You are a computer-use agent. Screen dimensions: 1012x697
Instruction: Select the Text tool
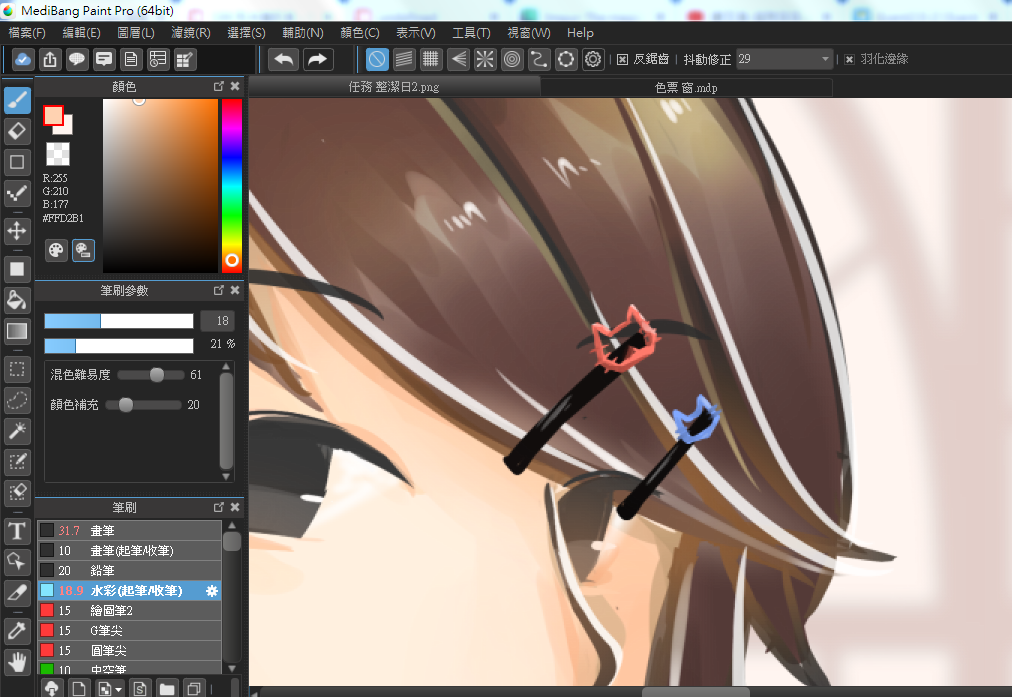coord(17,531)
